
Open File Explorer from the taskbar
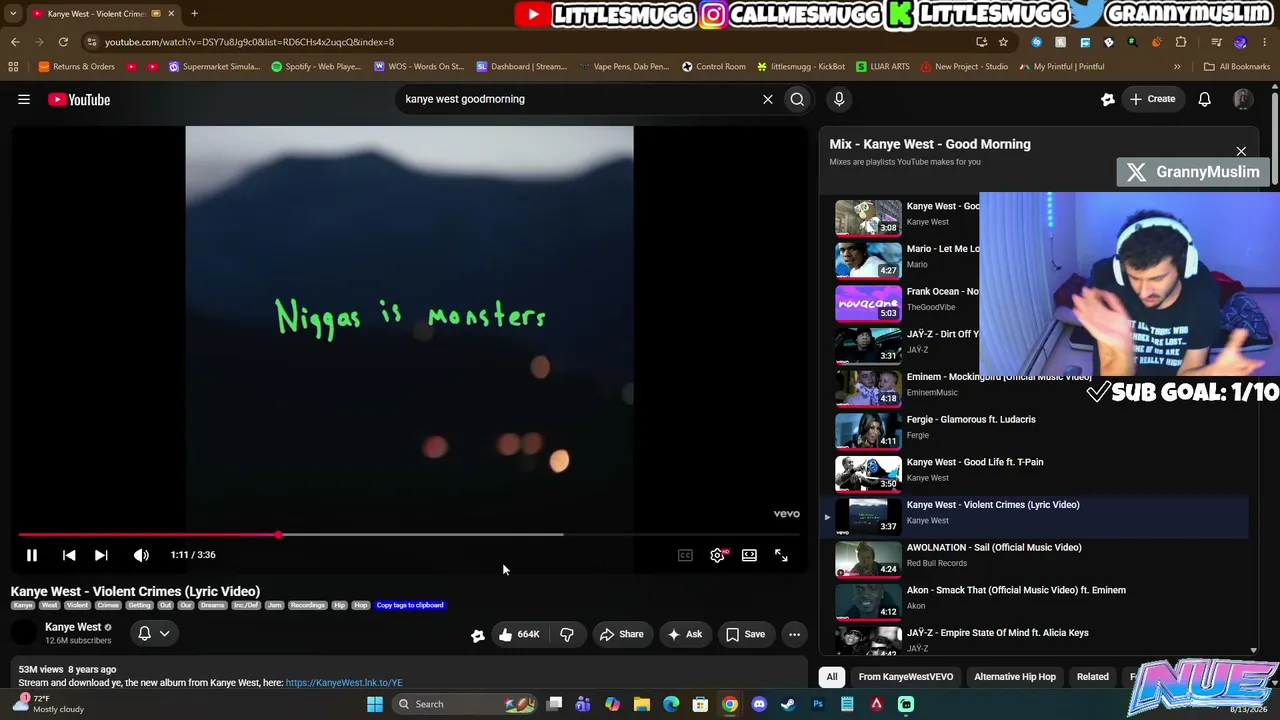click(642, 704)
